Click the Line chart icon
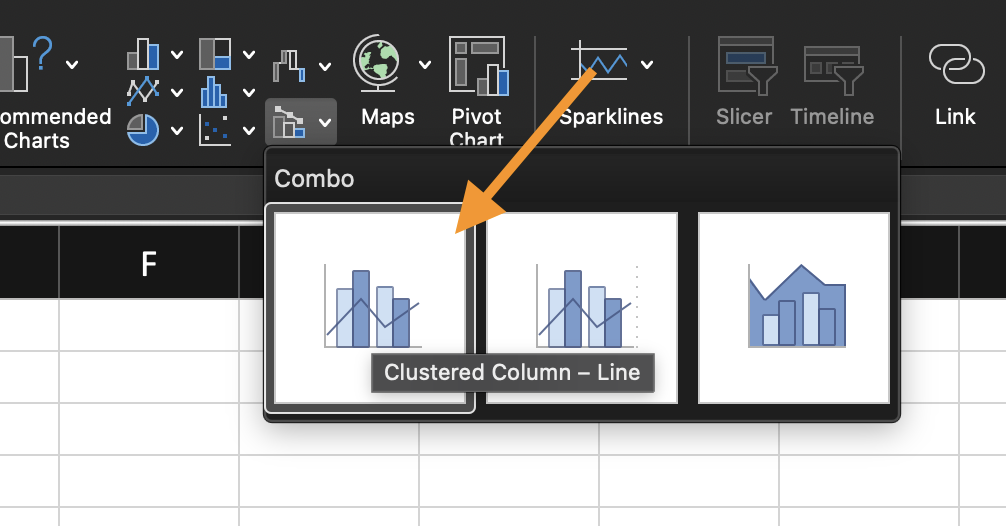The image size is (1006, 526). [x=144, y=91]
